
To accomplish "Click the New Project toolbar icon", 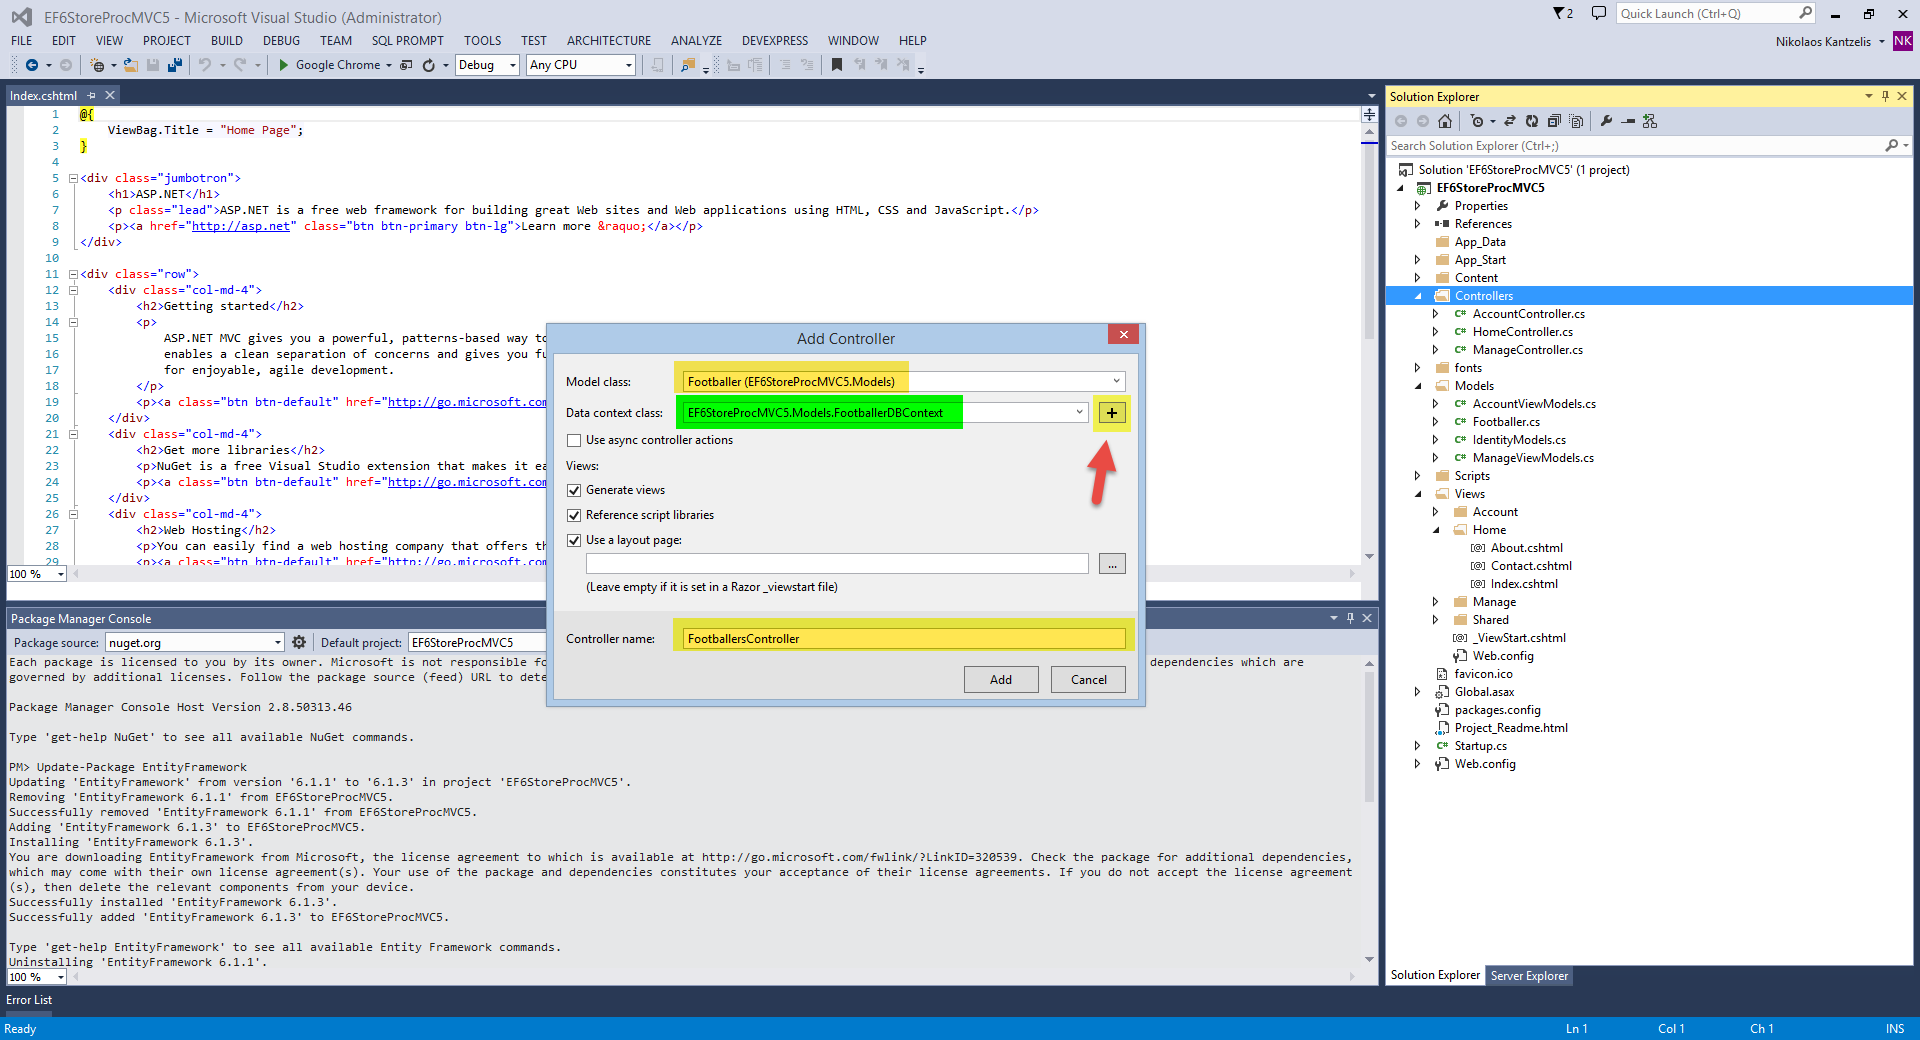I will pyautogui.click(x=97, y=65).
